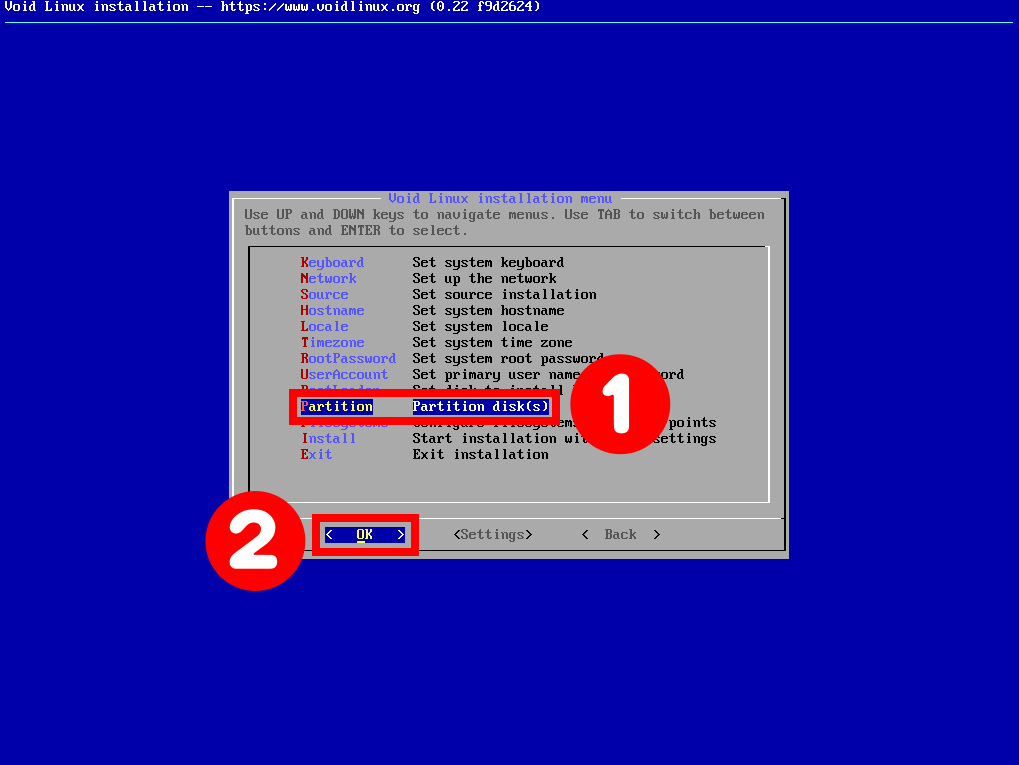This screenshot has width=1019, height=765.
Task: Click the voidlinux.org URL in the header
Action: (x=320, y=7)
